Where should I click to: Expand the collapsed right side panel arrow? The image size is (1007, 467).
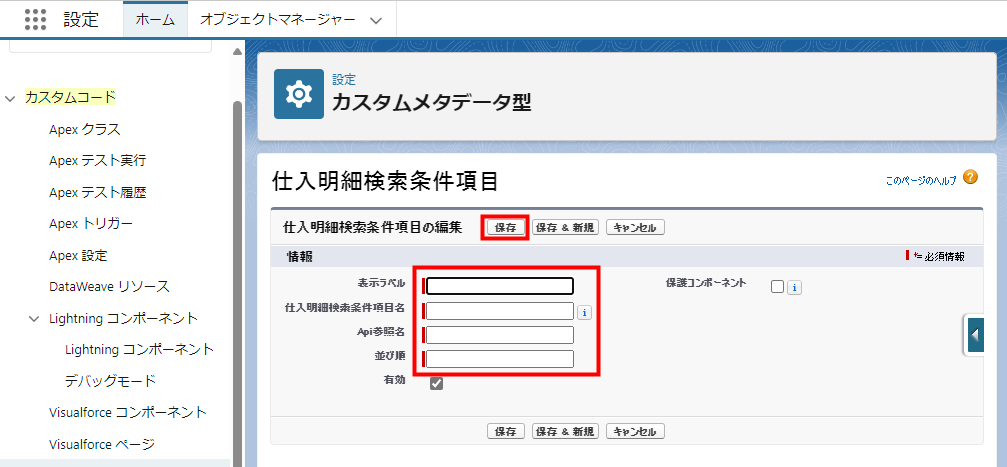coord(977,334)
